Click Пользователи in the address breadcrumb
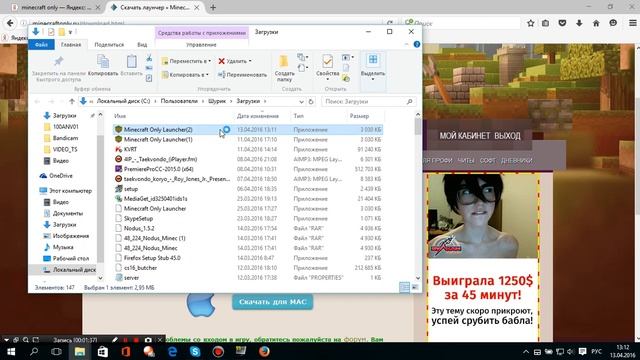The height and width of the screenshot is (360, 640). pos(179,101)
